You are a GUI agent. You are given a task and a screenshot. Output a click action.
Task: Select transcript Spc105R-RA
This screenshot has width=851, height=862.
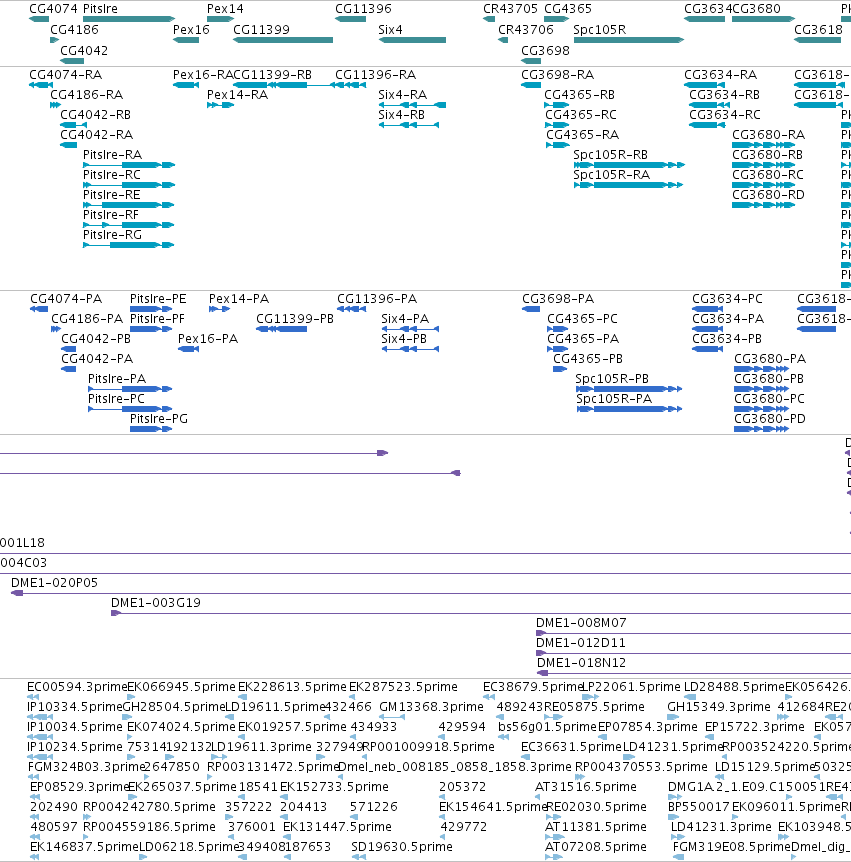click(628, 185)
